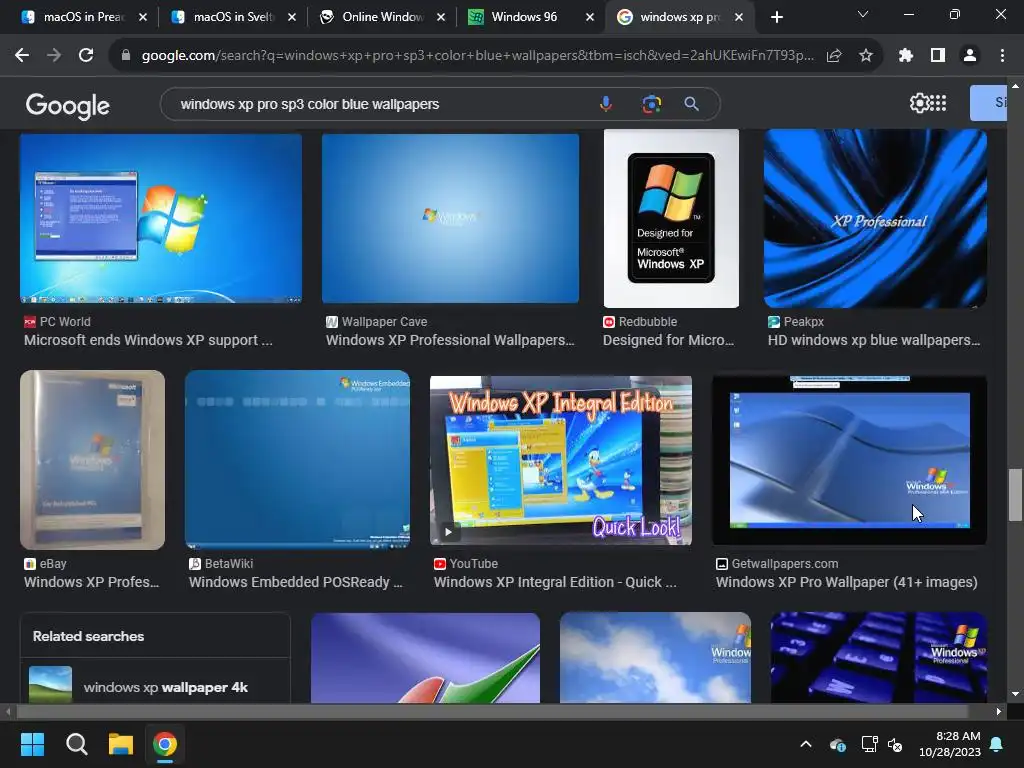Click the Sign in button
1024x768 pixels.
(x=988, y=103)
